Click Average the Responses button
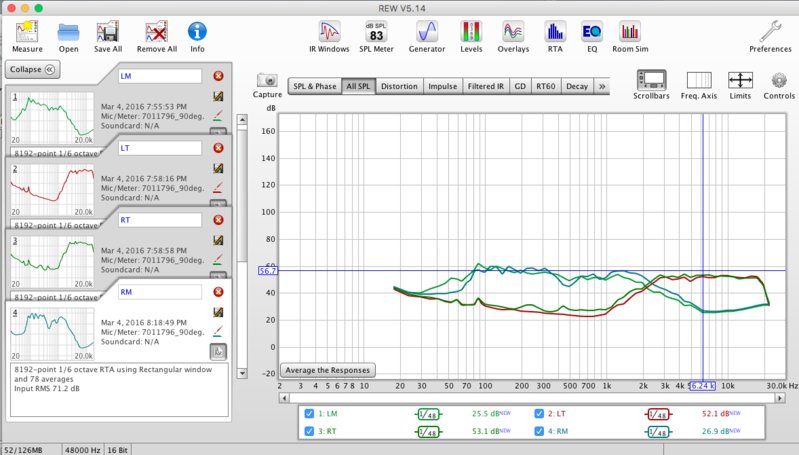This screenshot has height=455, width=799. pos(328,370)
